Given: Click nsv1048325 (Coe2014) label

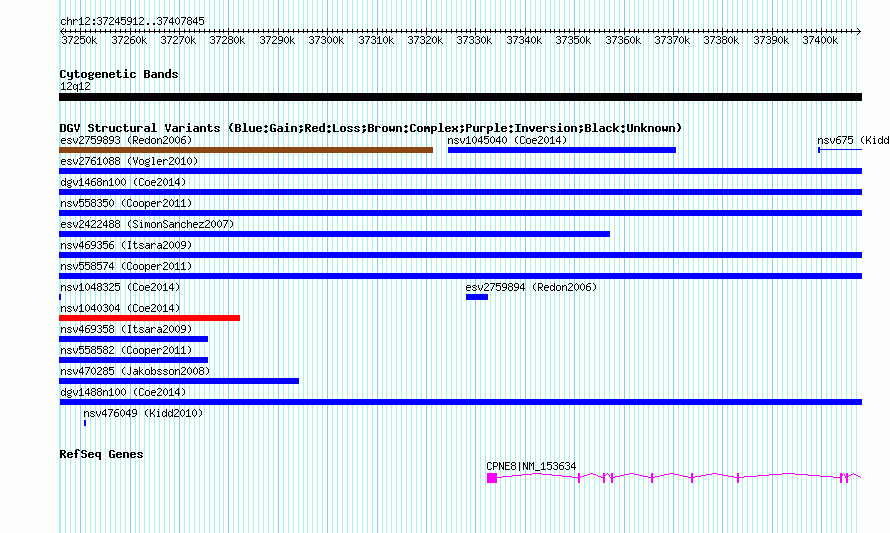Looking at the screenshot, I should (x=120, y=287).
